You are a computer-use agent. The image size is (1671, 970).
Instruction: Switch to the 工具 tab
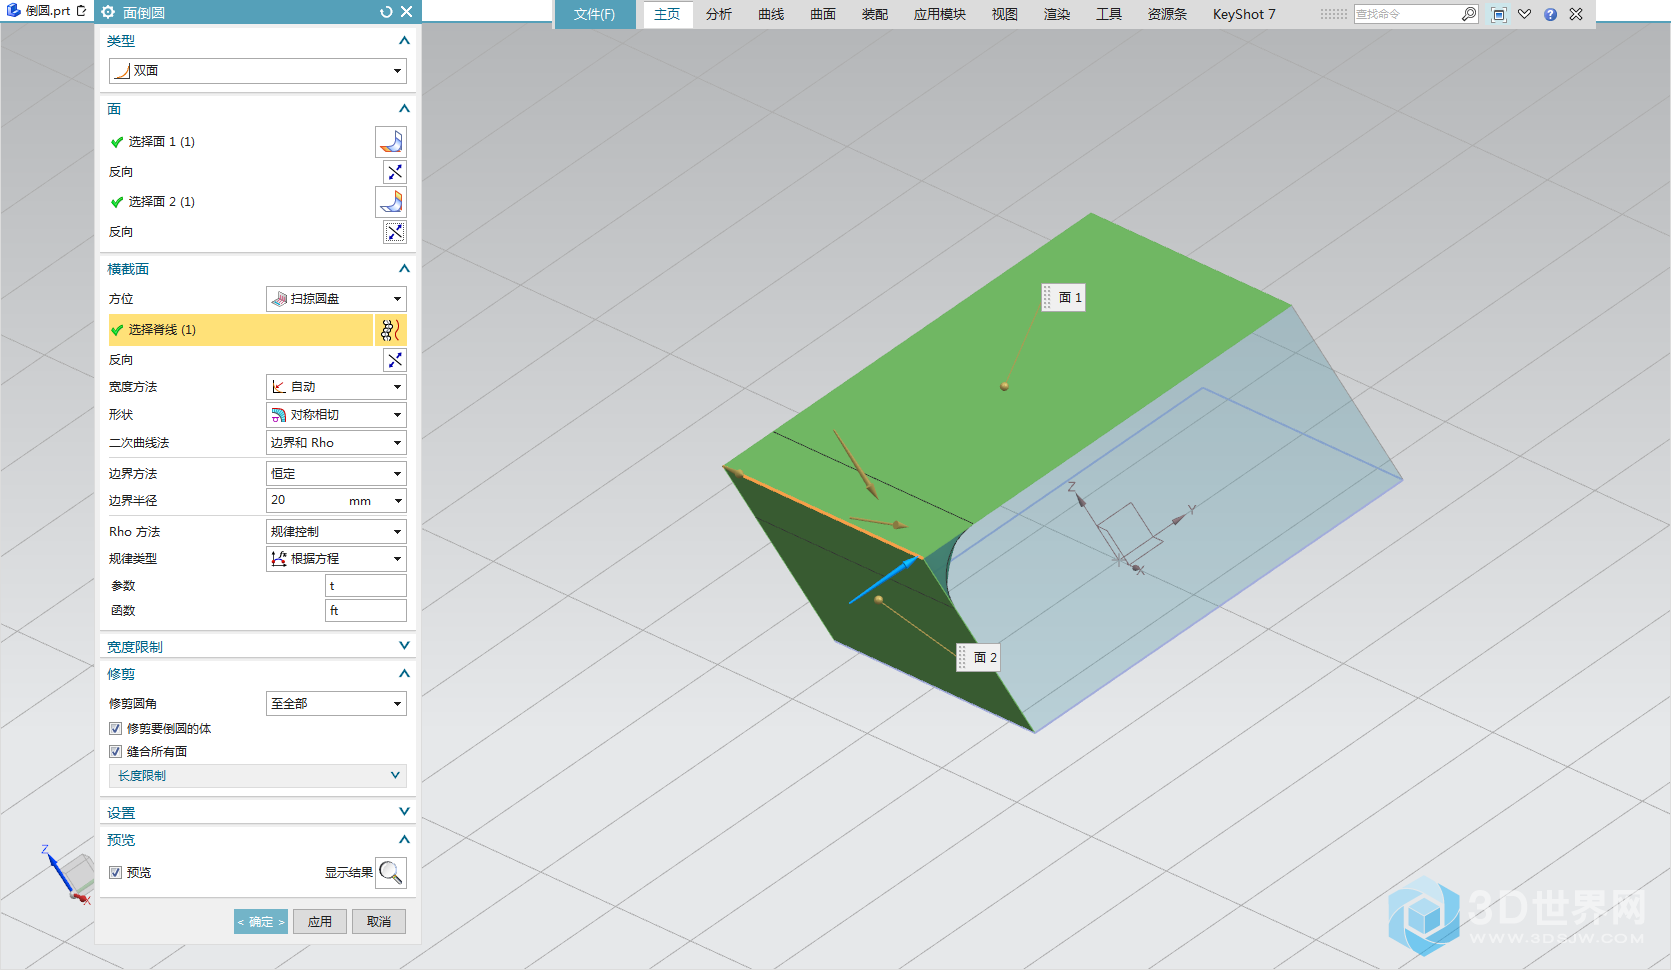[x=1109, y=14]
